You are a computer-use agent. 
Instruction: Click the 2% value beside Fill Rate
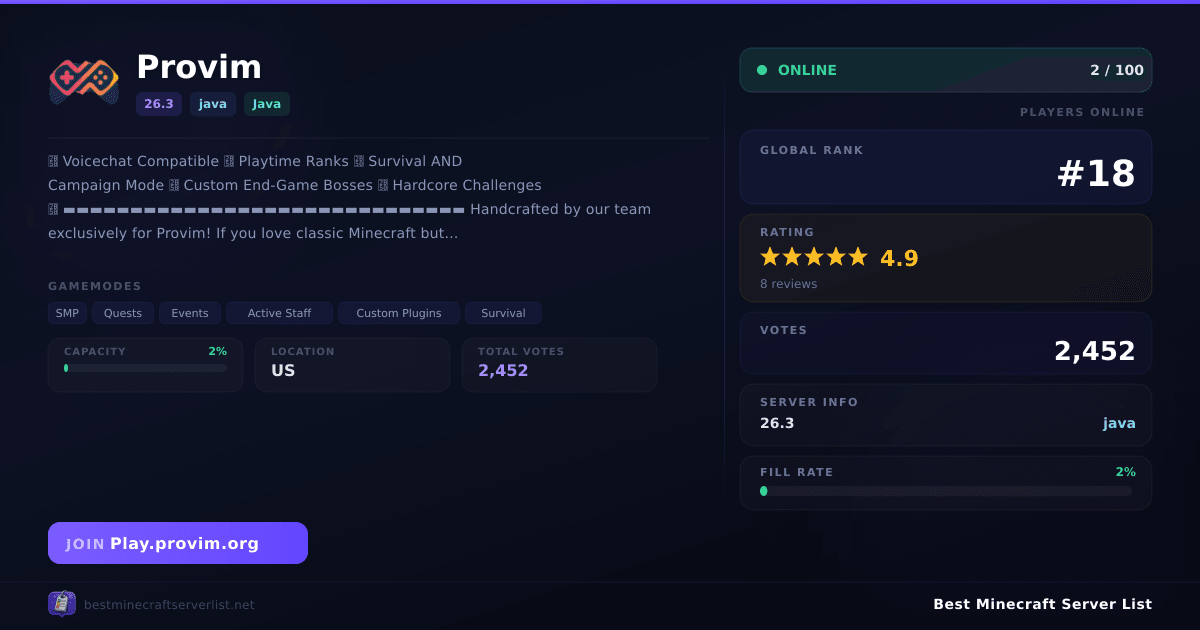[1126, 472]
